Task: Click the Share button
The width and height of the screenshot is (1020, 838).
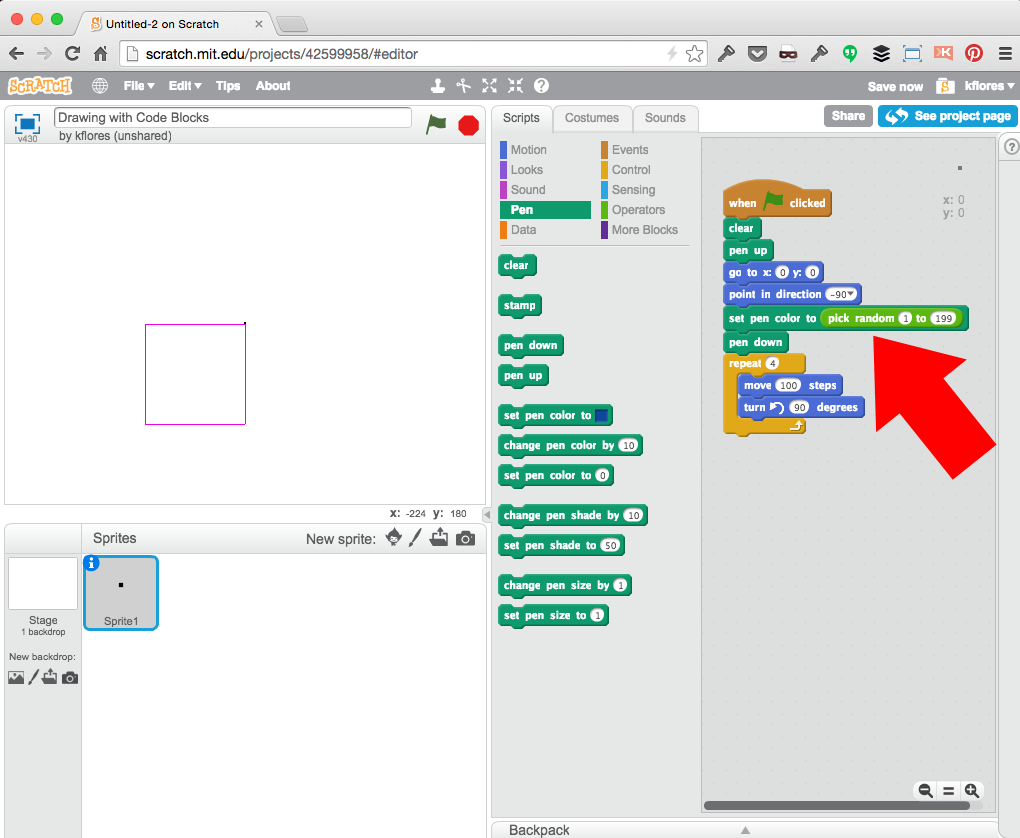Action: [x=848, y=116]
